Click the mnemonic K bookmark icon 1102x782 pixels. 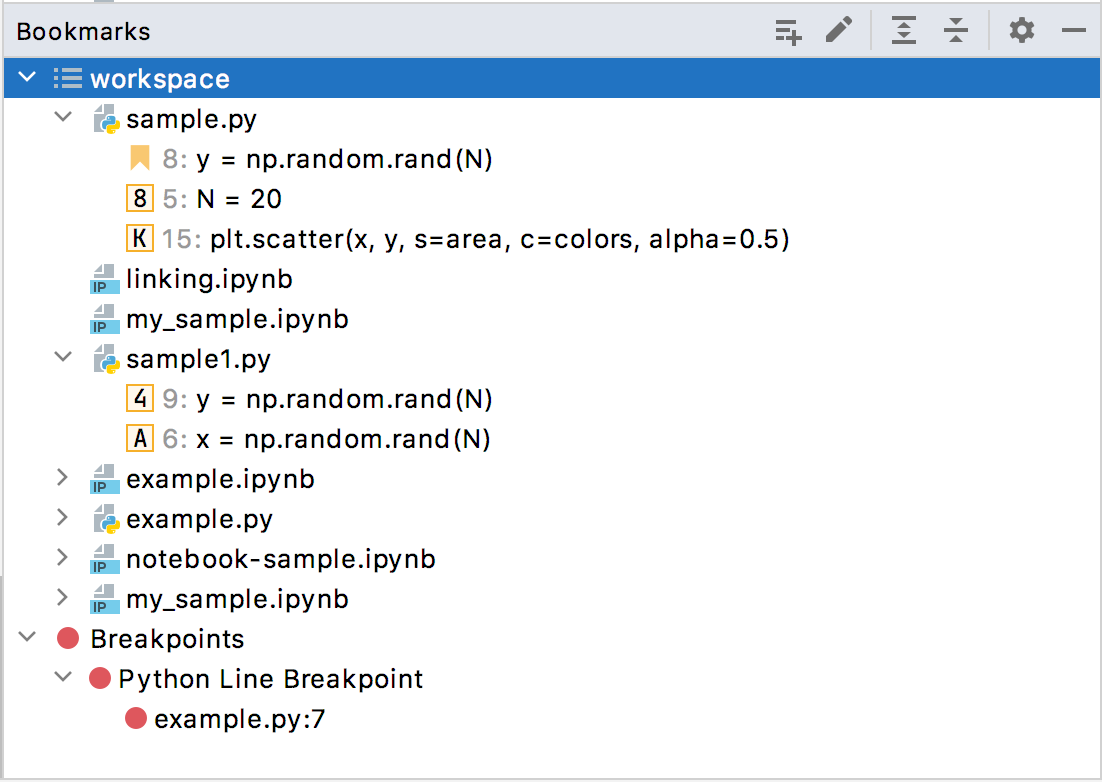140,239
